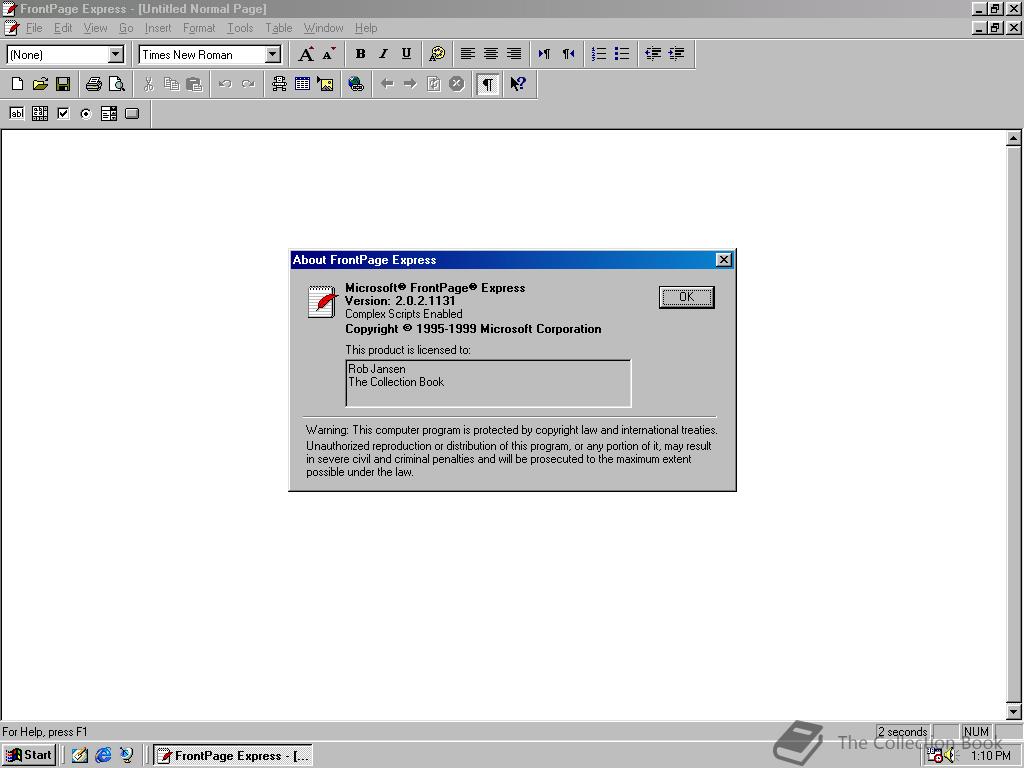
Task: Insert an image
Action: pos(325,84)
